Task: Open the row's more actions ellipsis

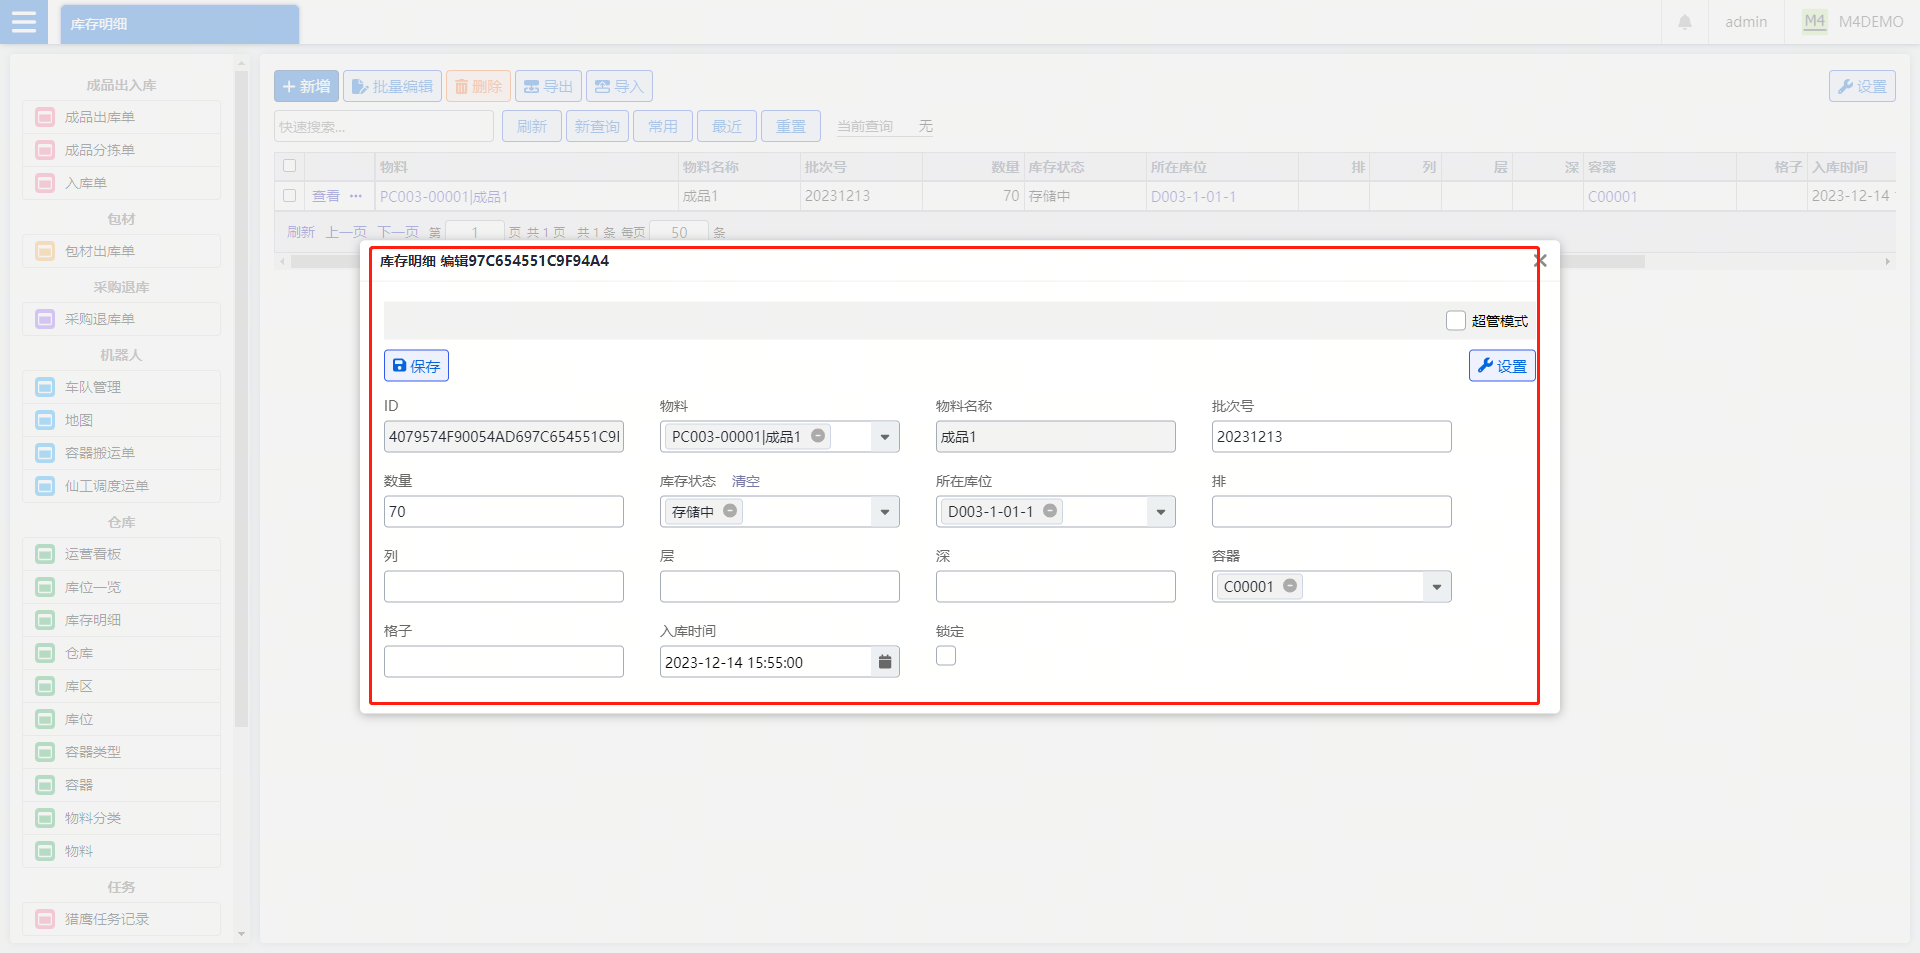Action: click(356, 196)
